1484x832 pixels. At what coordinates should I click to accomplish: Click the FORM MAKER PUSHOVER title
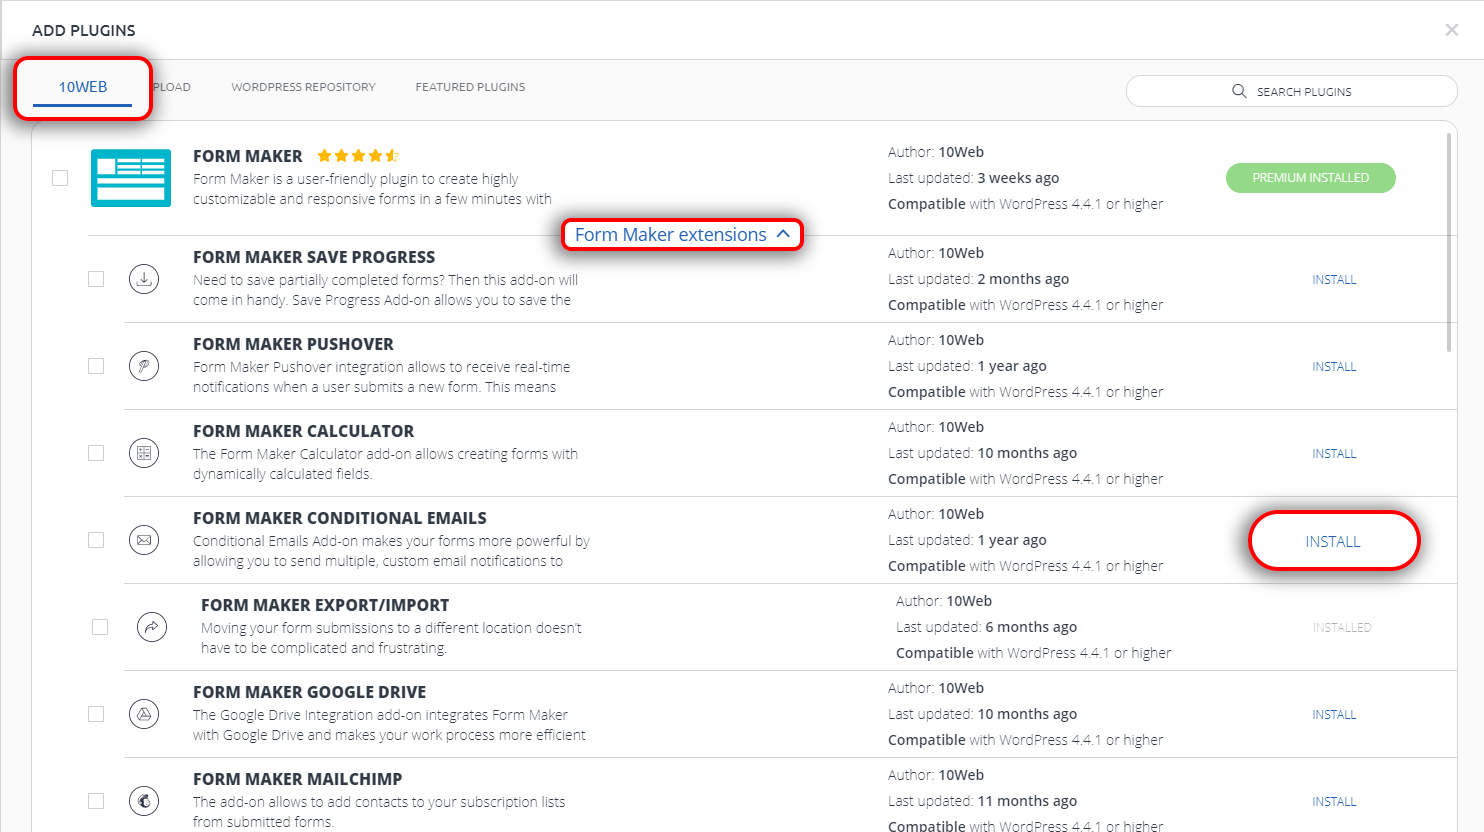[x=293, y=344]
